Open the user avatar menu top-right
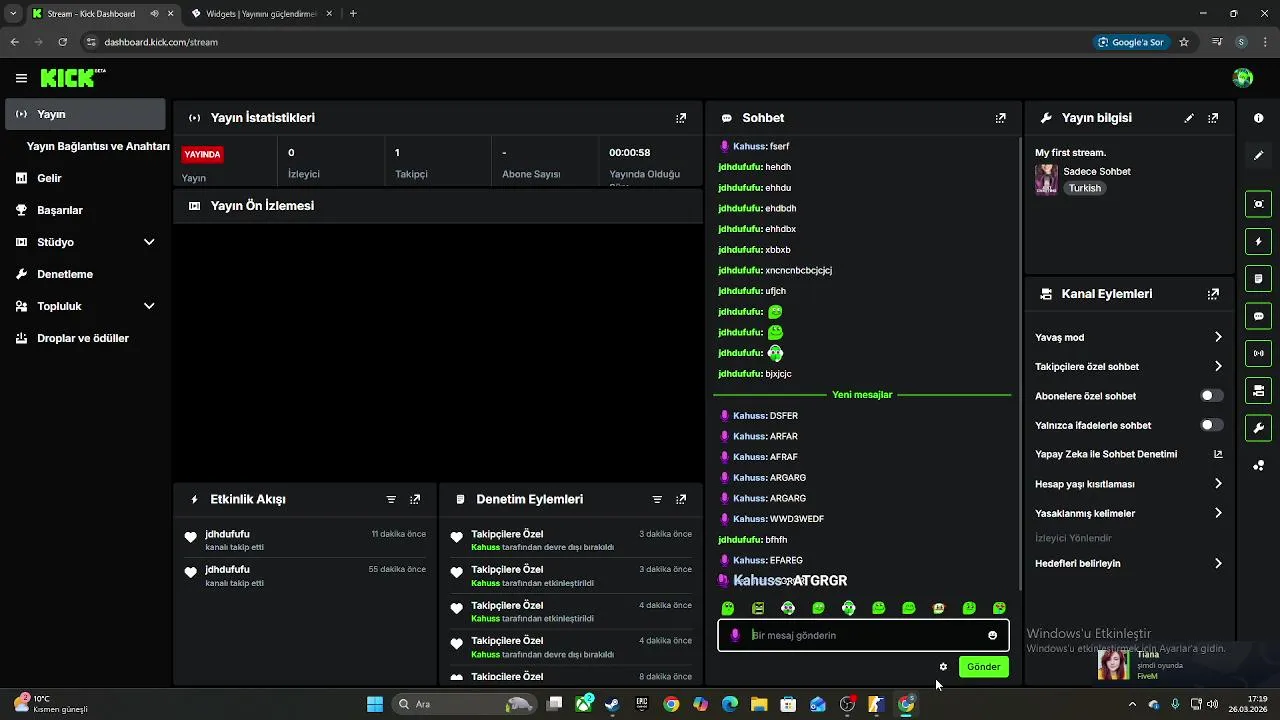1280x720 pixels. tap(1243, 78)
